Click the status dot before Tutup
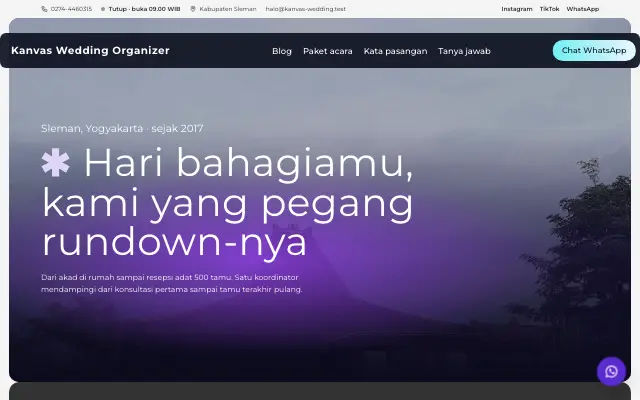 (x=103, y=9)
